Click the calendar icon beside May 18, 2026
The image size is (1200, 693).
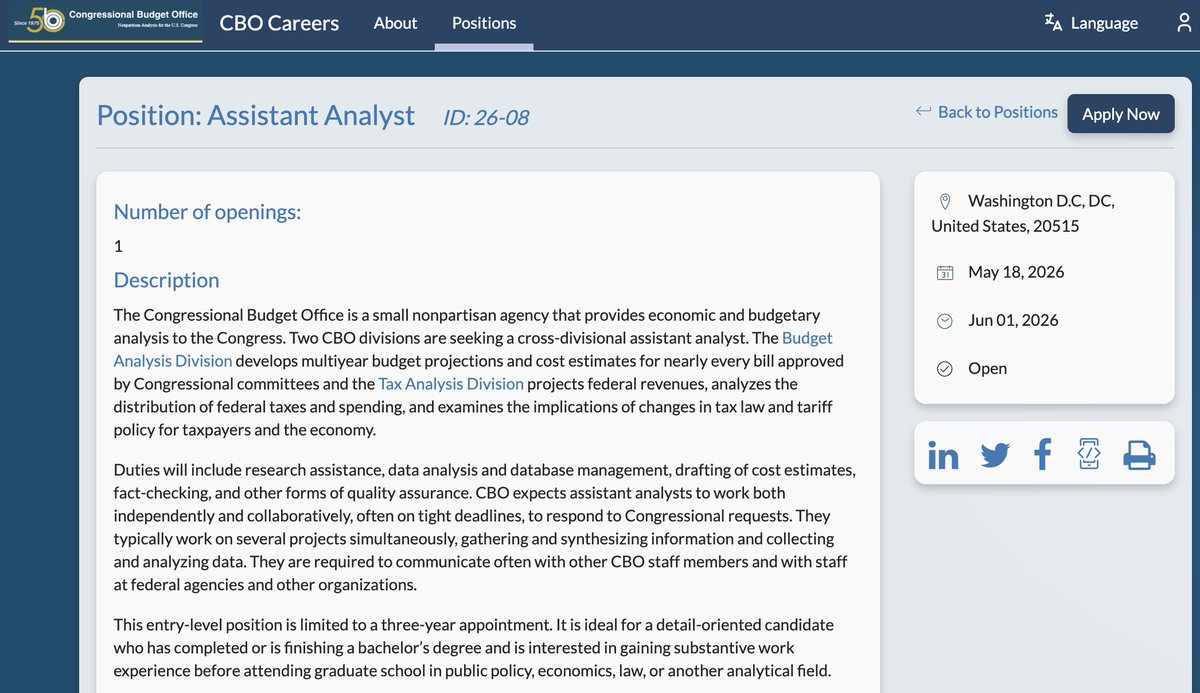945,272
